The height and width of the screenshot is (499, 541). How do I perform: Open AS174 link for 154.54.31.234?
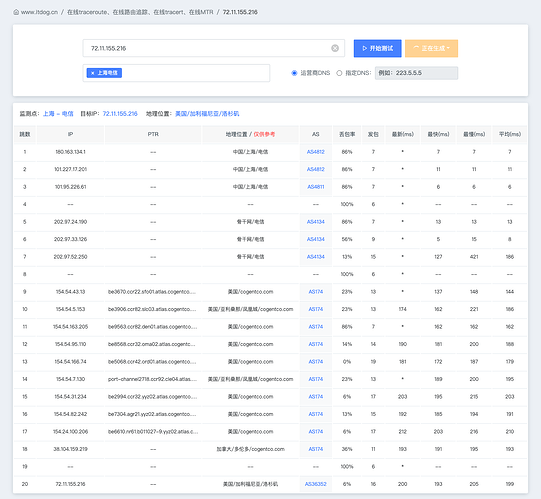coord(316,397)
